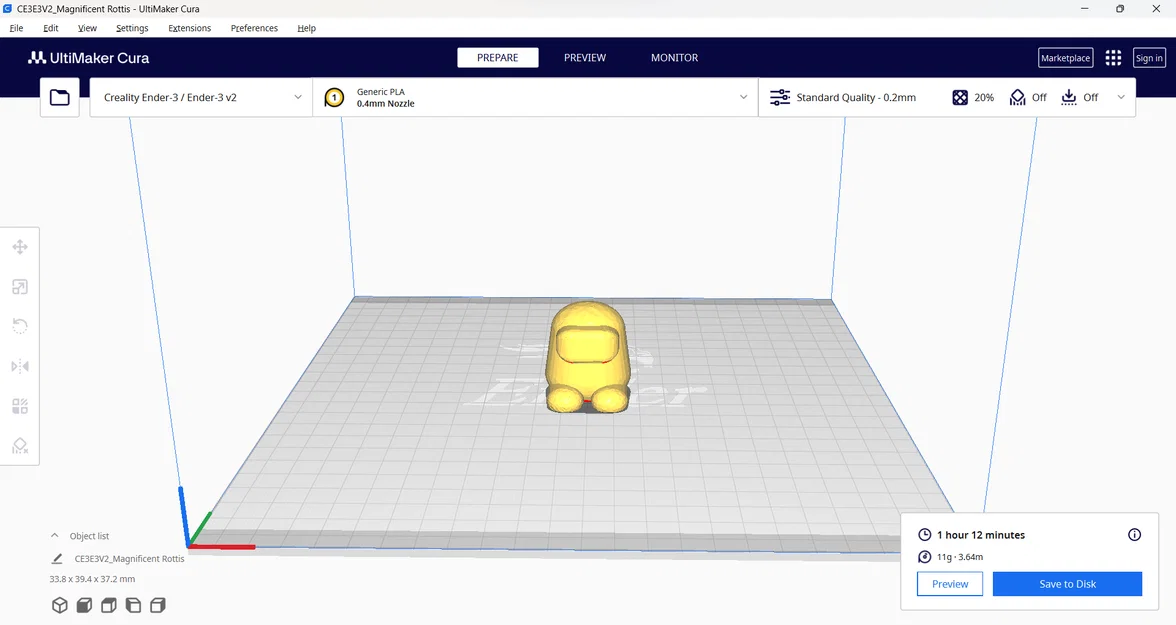The width and height of the screenshot is (1176, 625).
Task: Select the Mirror tool
Action: (20, 366)
